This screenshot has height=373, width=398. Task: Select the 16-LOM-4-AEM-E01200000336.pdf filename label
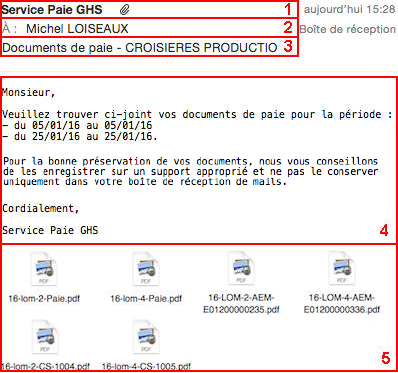pos(342,304)
